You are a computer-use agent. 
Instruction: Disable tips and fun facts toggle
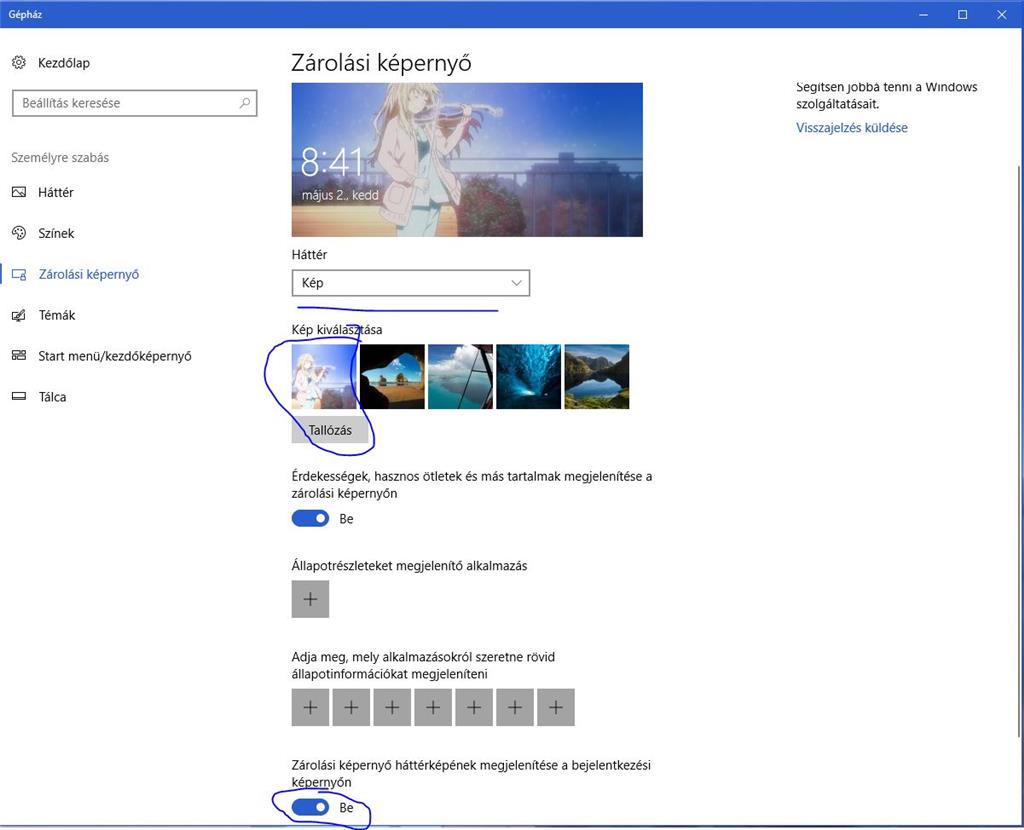[310, 519]
